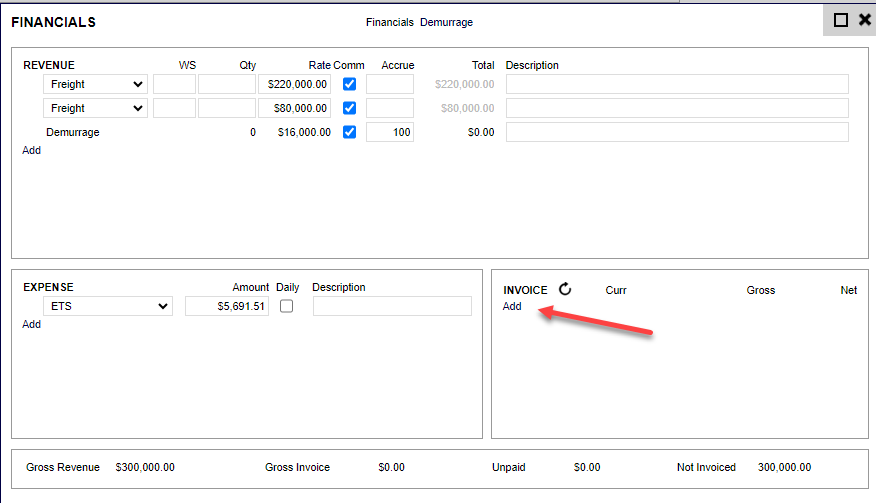Click the ETS expense Description field

tap(392, 306)
